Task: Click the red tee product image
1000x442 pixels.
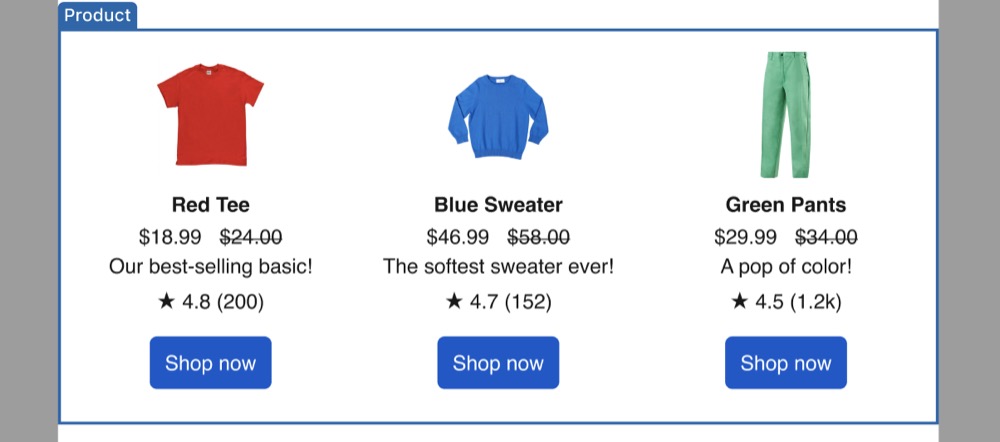Action: (210, 115)
